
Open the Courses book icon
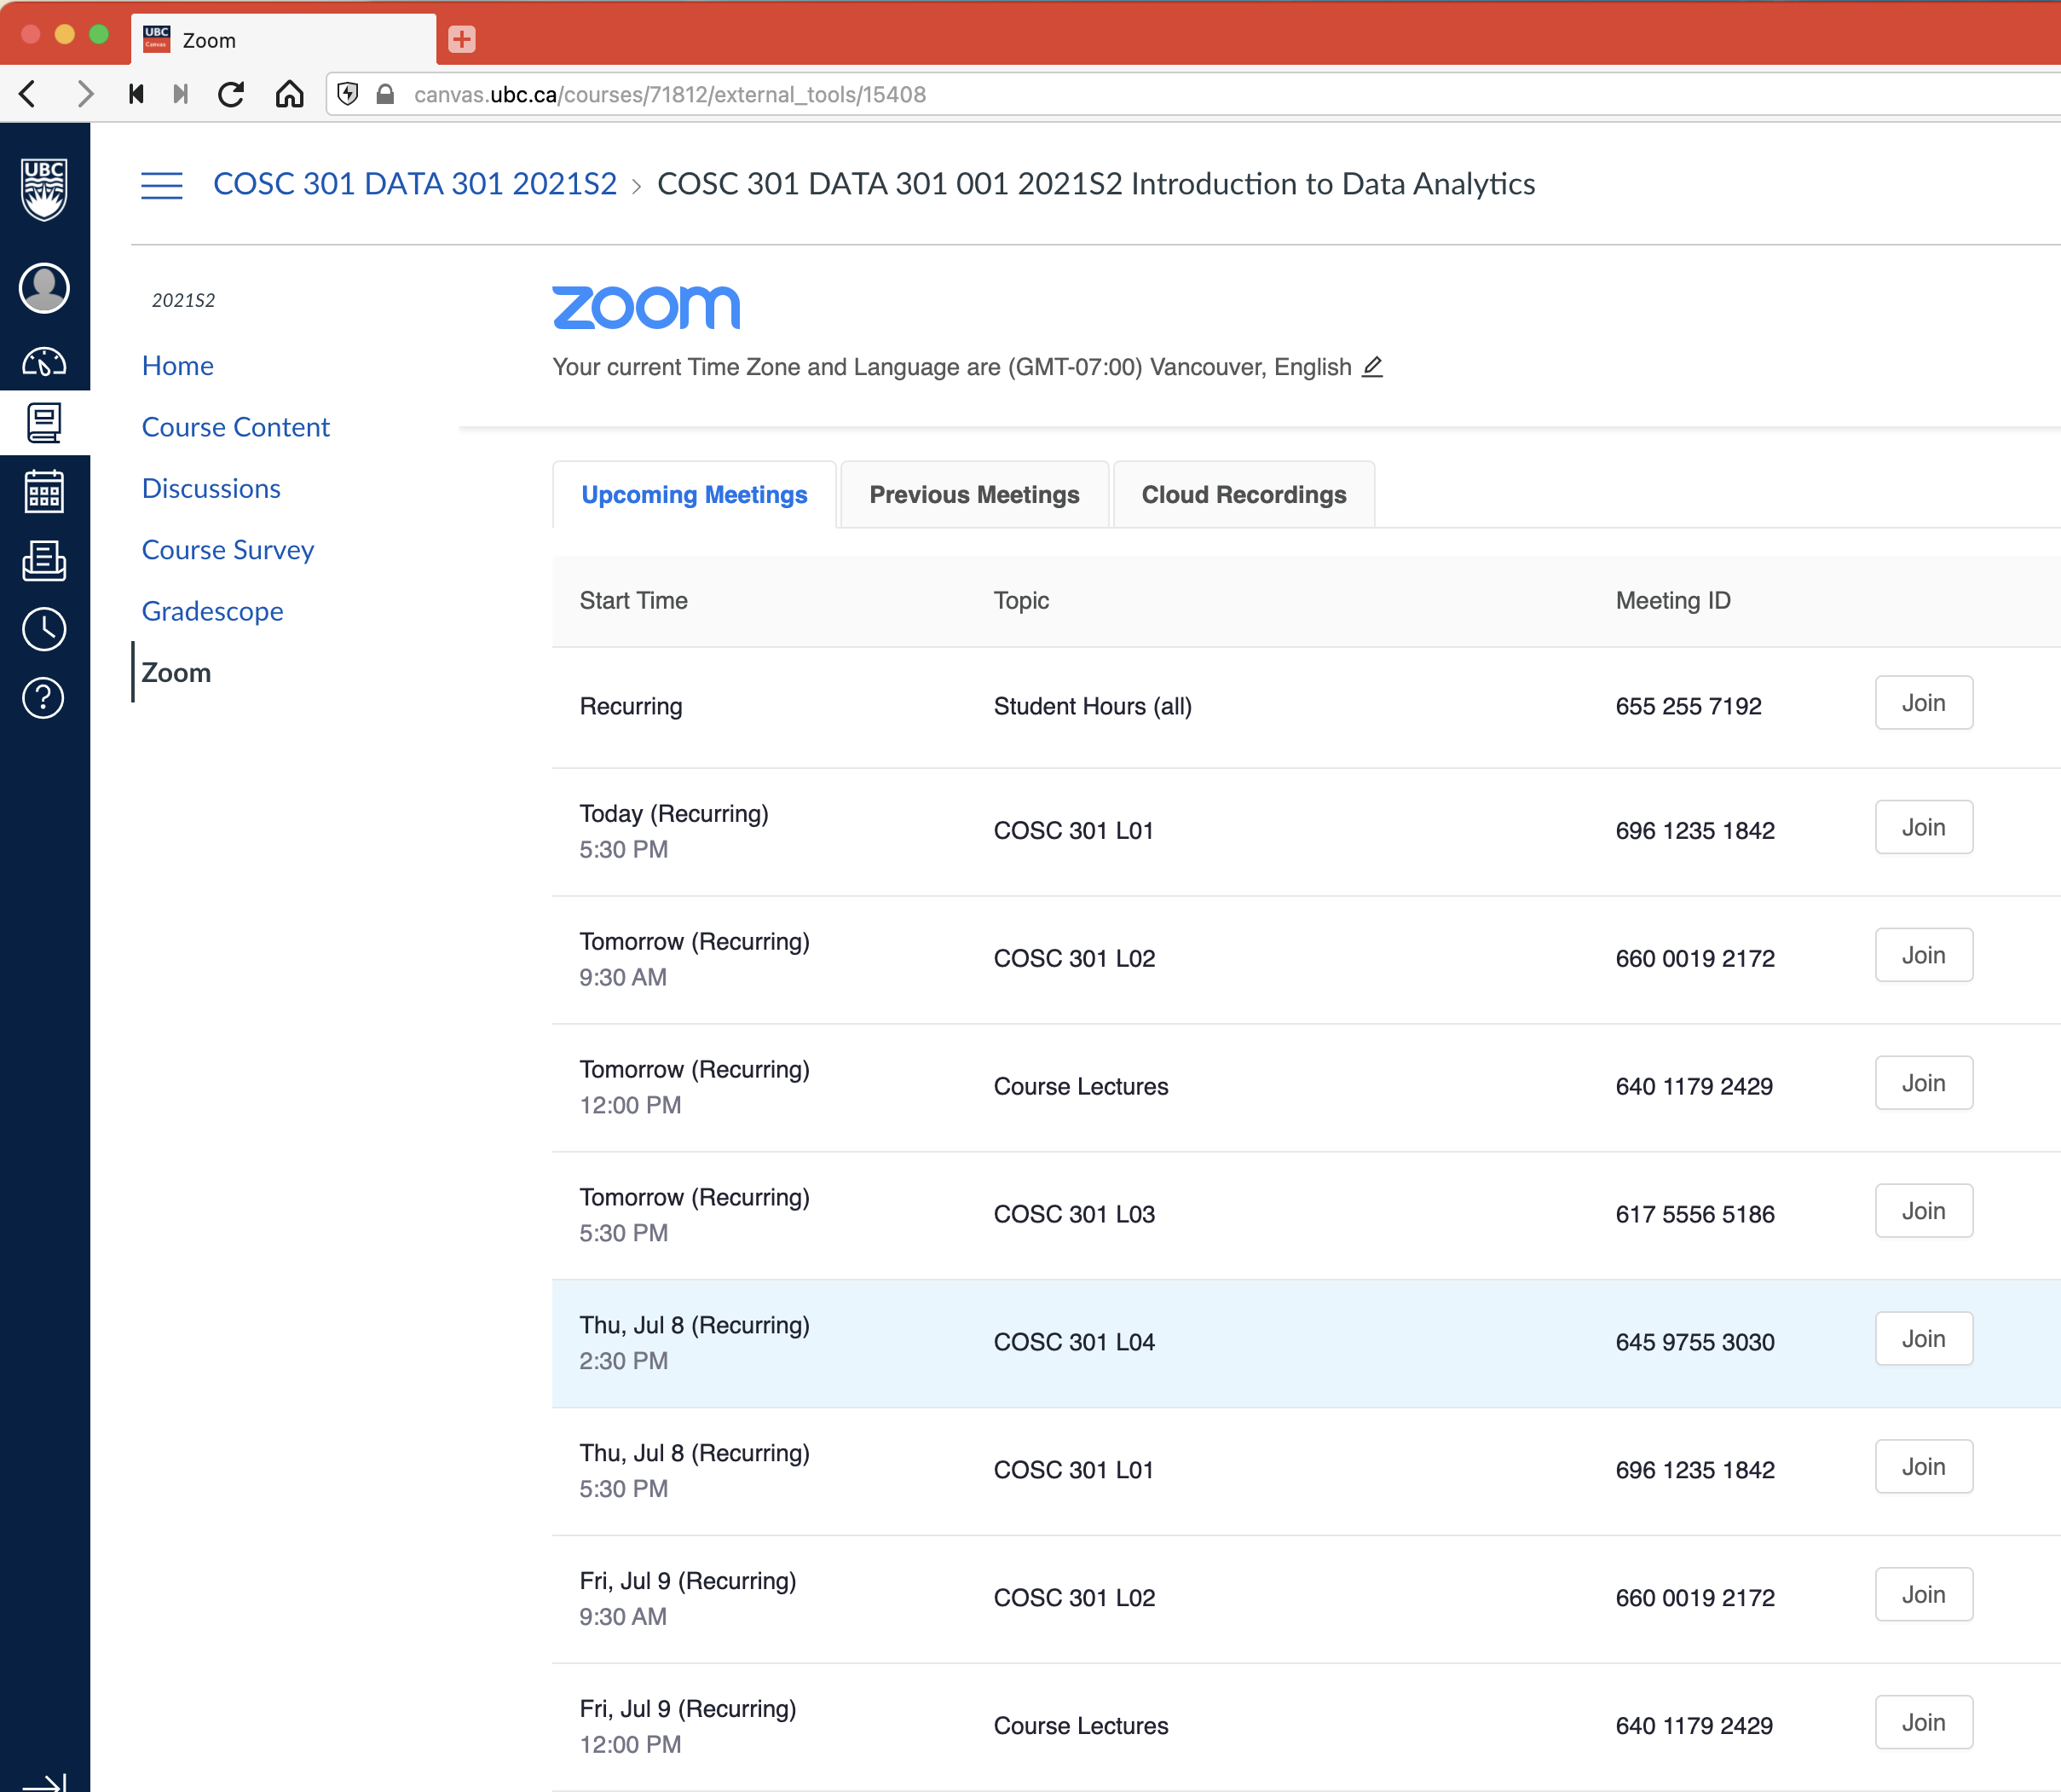tap(44, 423)
